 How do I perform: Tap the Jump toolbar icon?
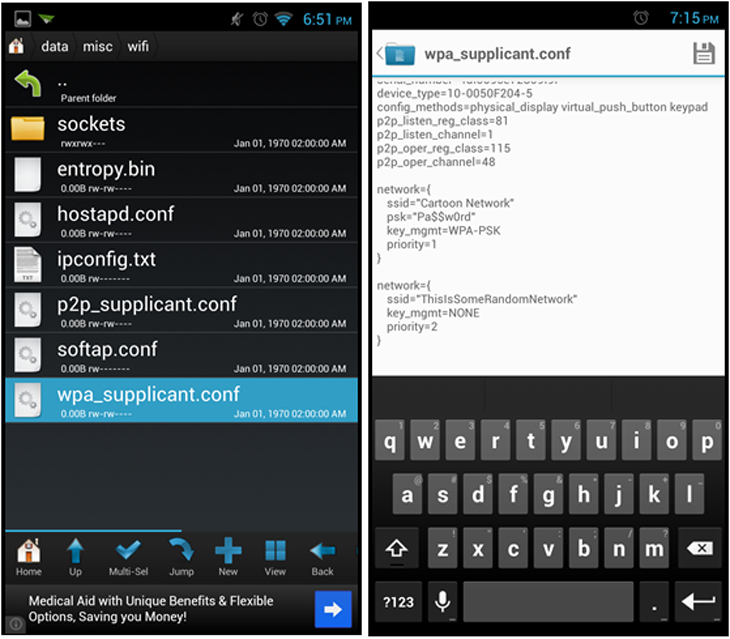pyautogui.click(x=181, y=556)
